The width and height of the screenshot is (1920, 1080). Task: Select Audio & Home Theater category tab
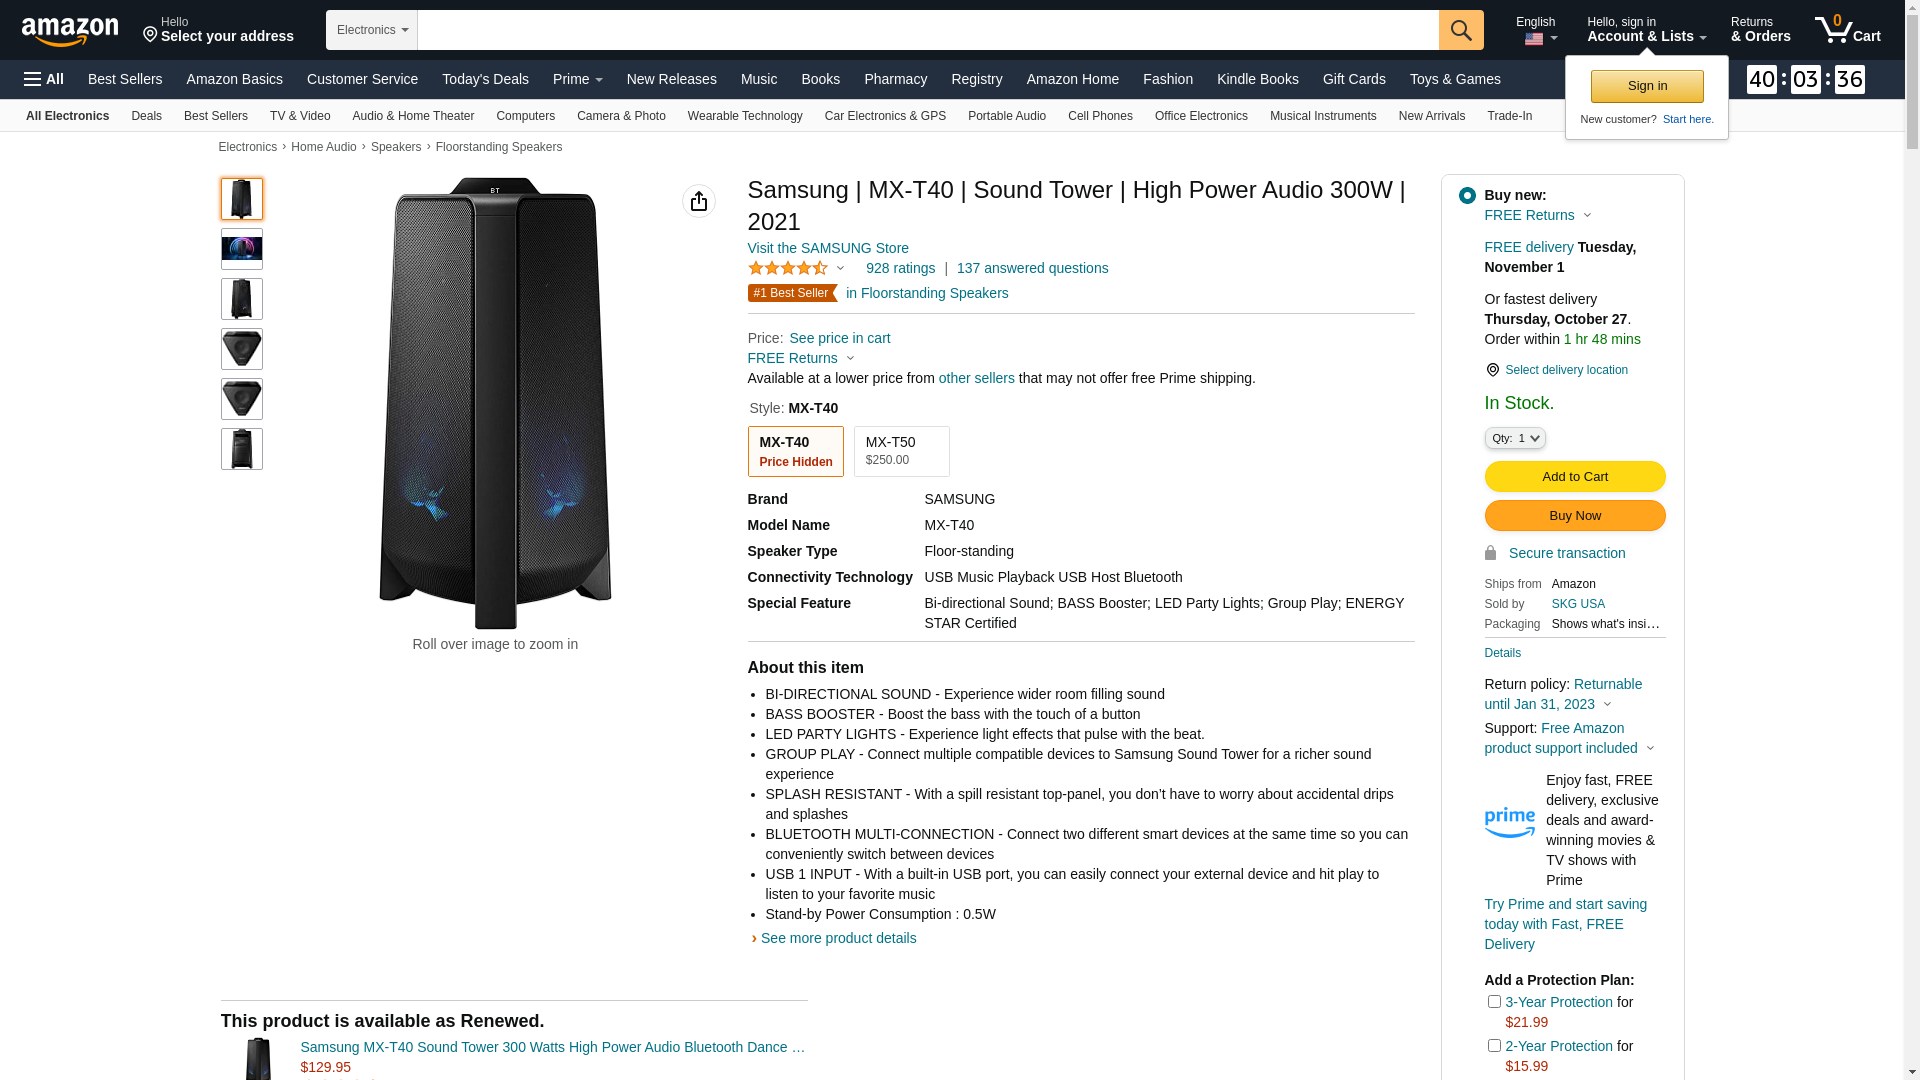[x=413, y=116]
